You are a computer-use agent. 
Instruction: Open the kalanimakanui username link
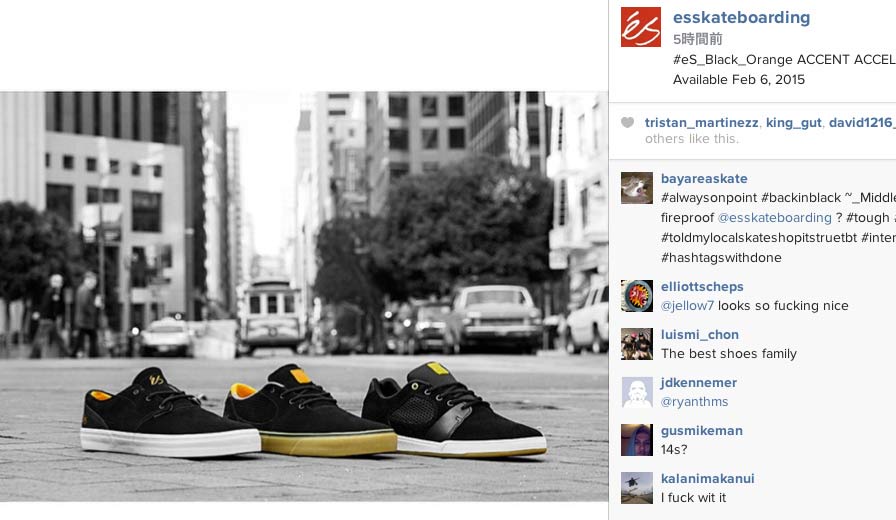707,478
